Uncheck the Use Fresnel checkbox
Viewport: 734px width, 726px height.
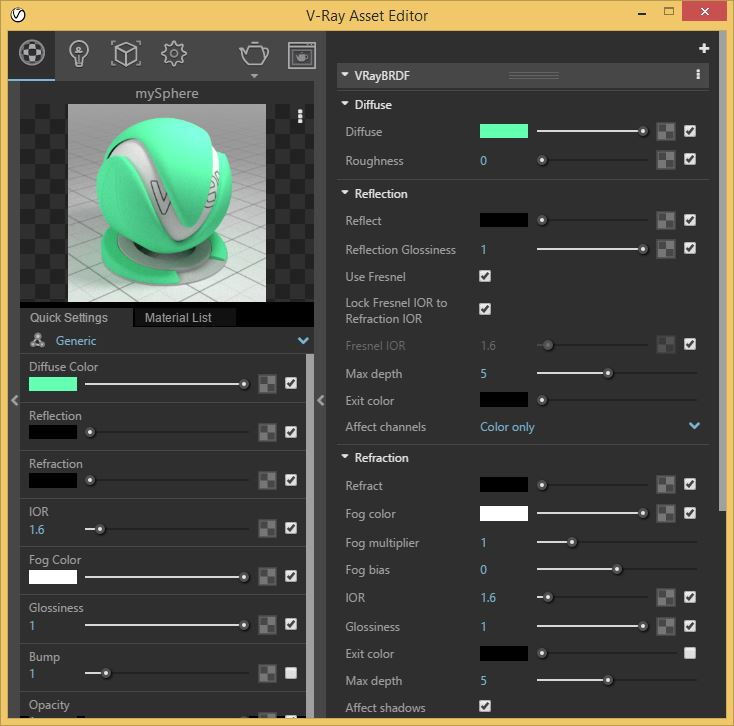tap(485, 276)
